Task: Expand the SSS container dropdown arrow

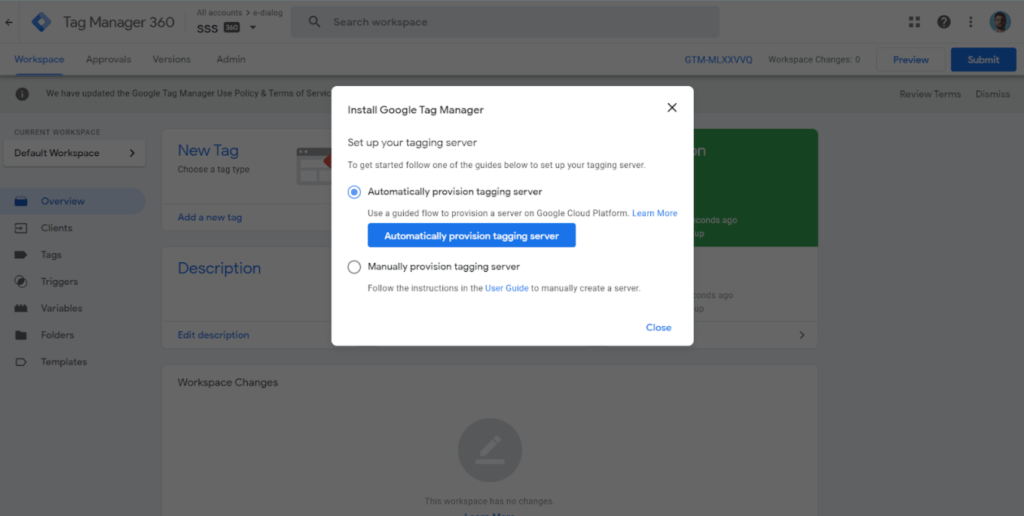Action: pyautogui.click(x=252, y=28)
